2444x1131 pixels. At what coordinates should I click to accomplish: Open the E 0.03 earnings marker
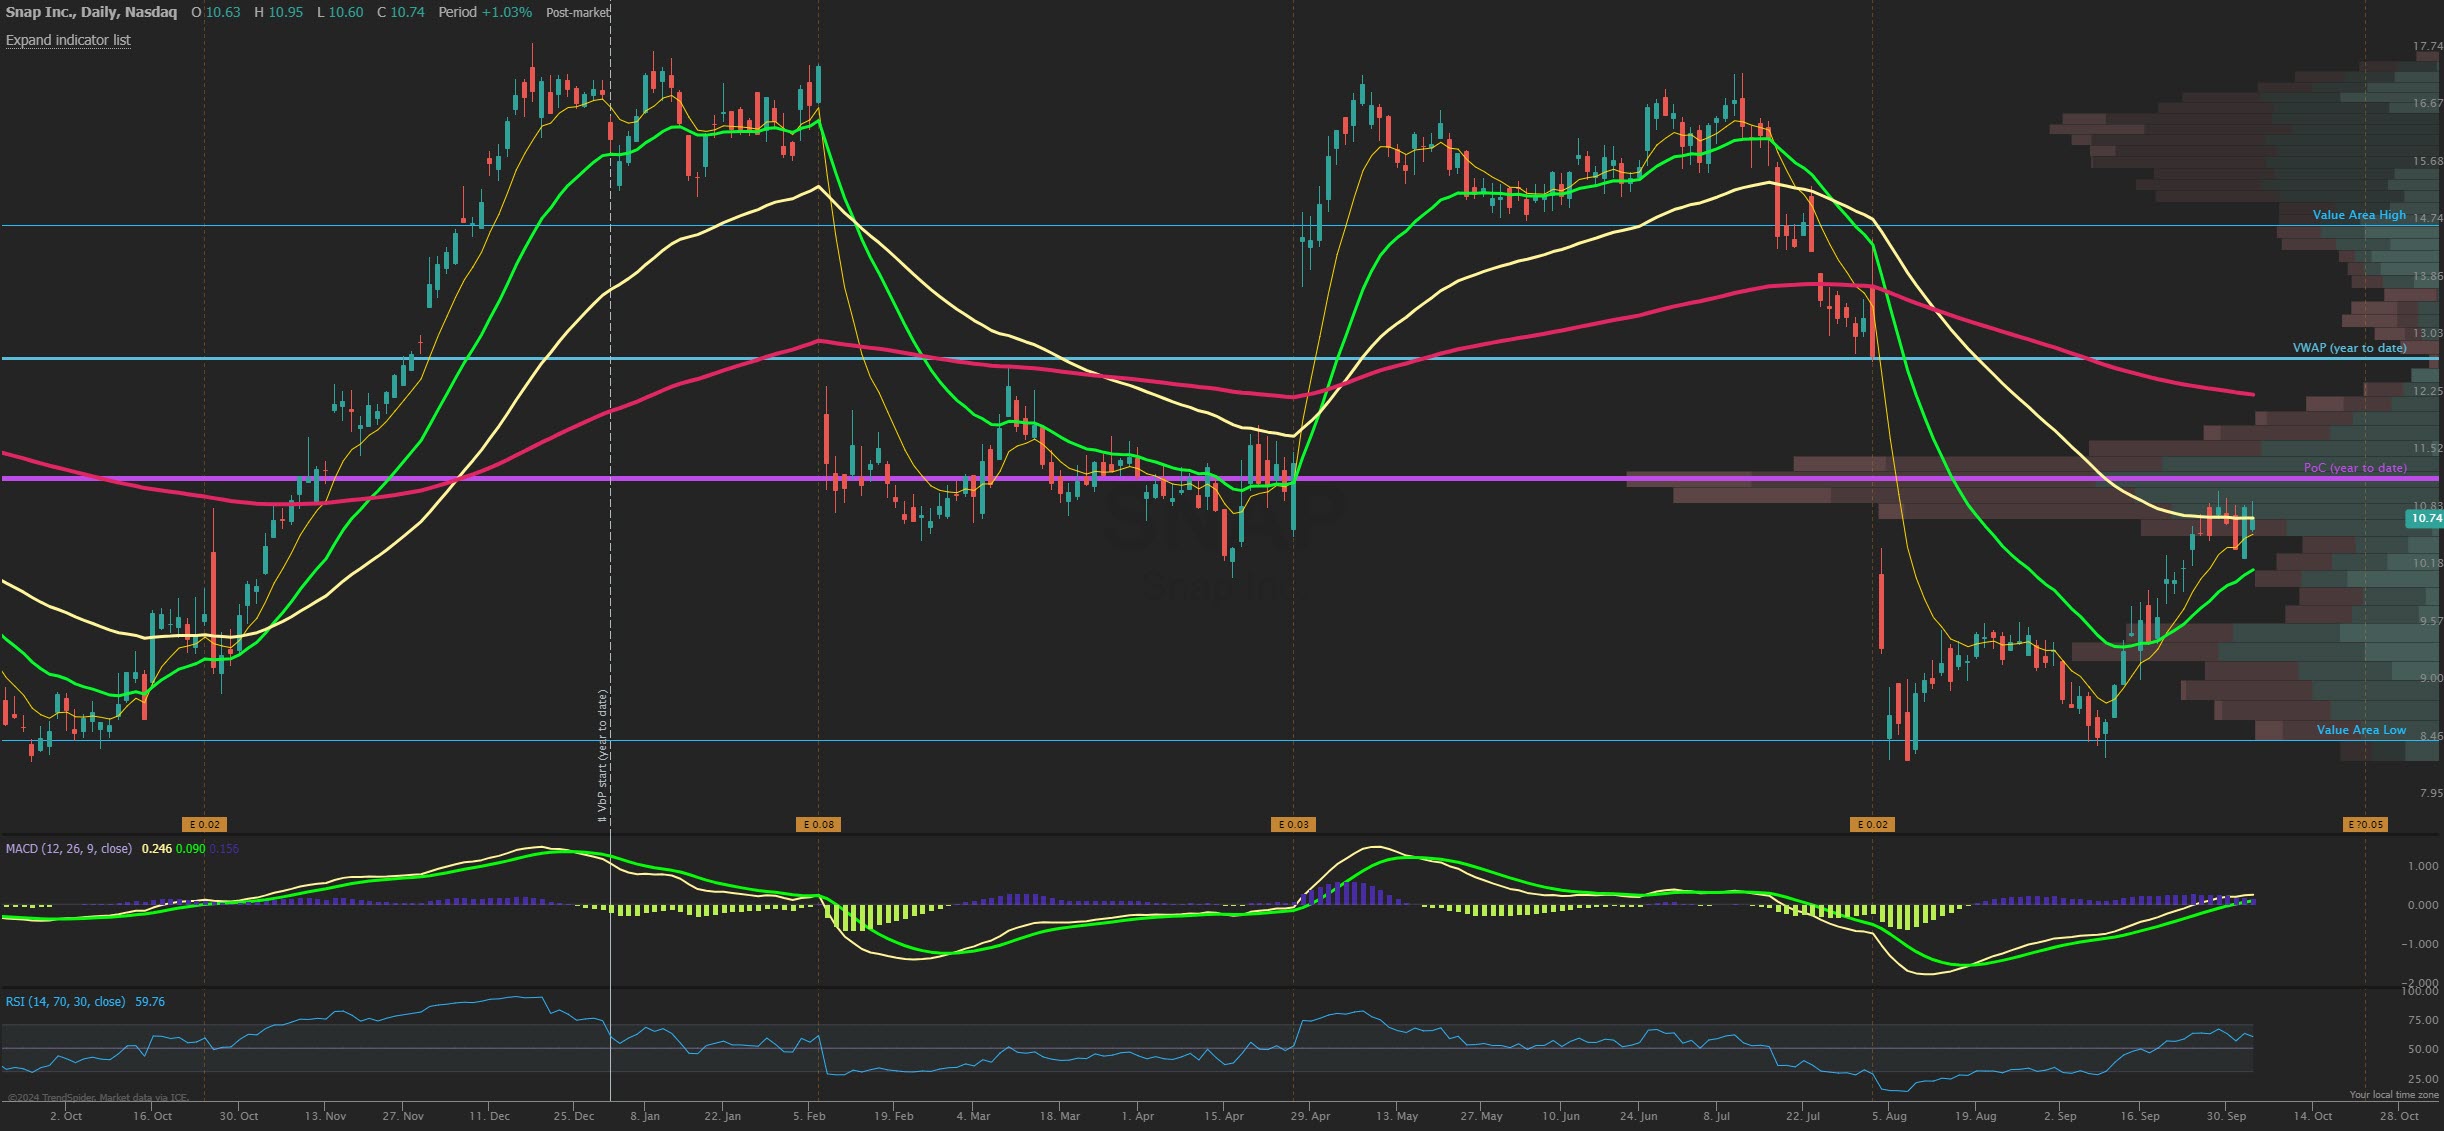(1293, 825)
